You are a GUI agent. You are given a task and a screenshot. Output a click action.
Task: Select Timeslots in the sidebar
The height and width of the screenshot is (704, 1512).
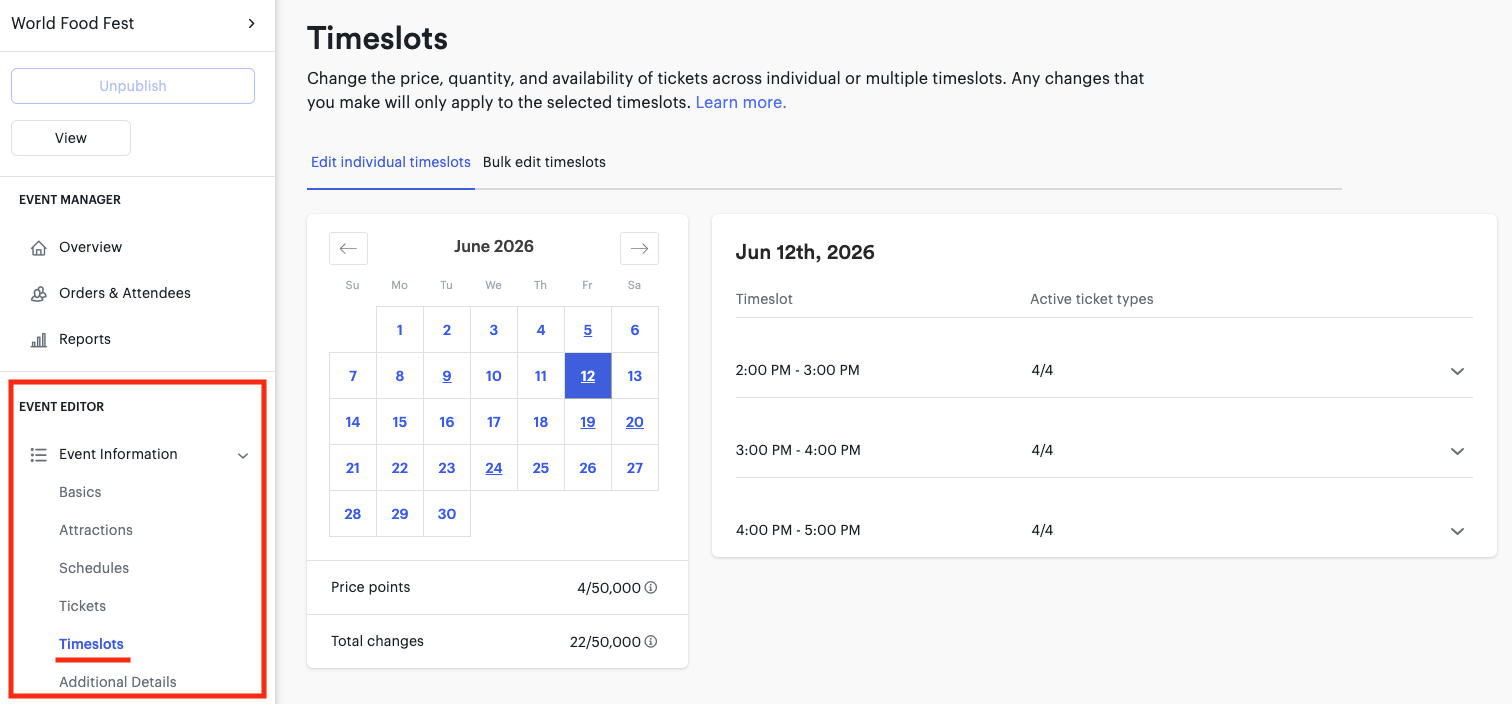click(91, 644)
